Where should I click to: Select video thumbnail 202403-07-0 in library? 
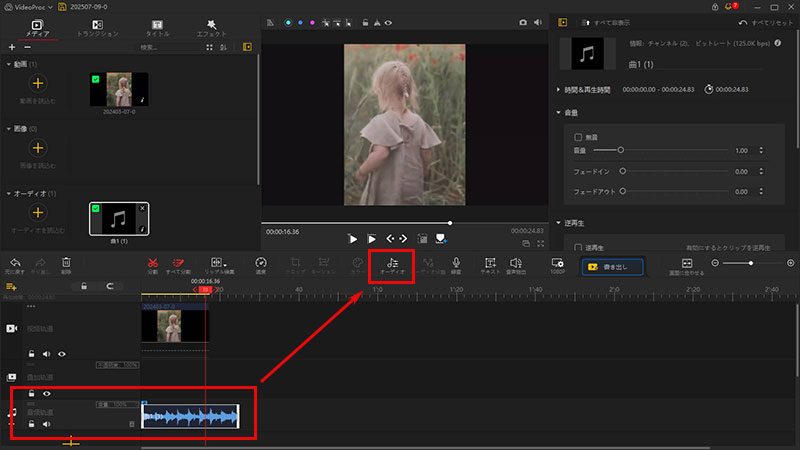[x=119, y=89]
